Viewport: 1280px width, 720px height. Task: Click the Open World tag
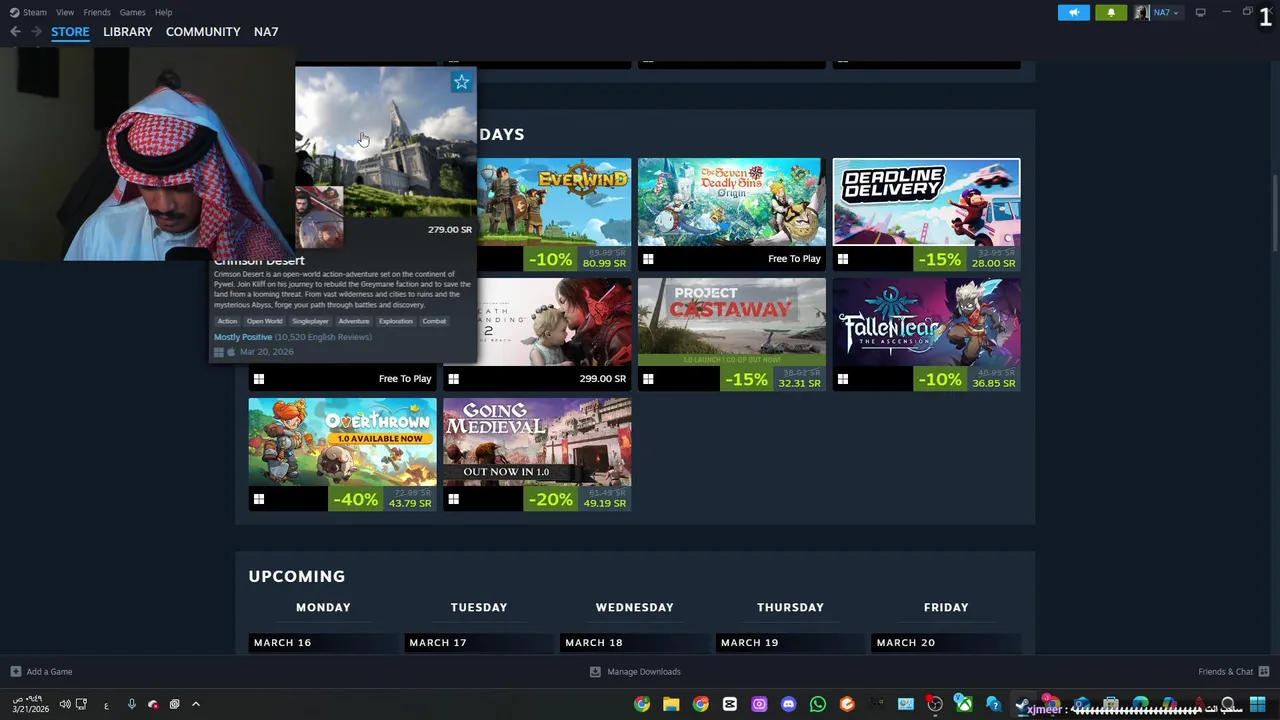click(x=265, y=321)
